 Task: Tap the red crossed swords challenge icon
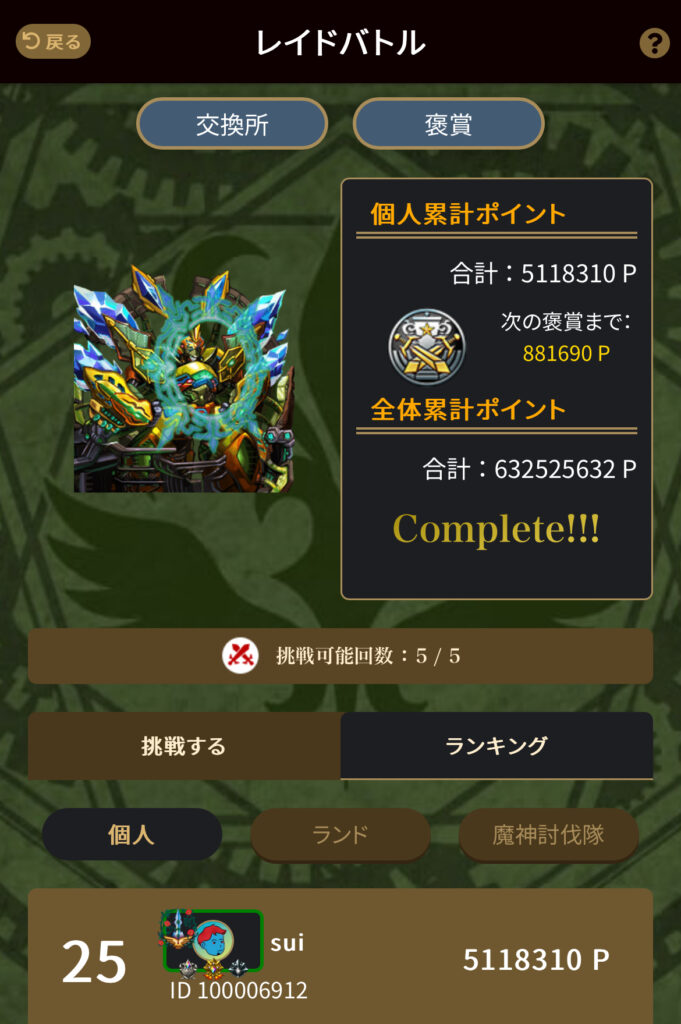(x=240, y=656)
